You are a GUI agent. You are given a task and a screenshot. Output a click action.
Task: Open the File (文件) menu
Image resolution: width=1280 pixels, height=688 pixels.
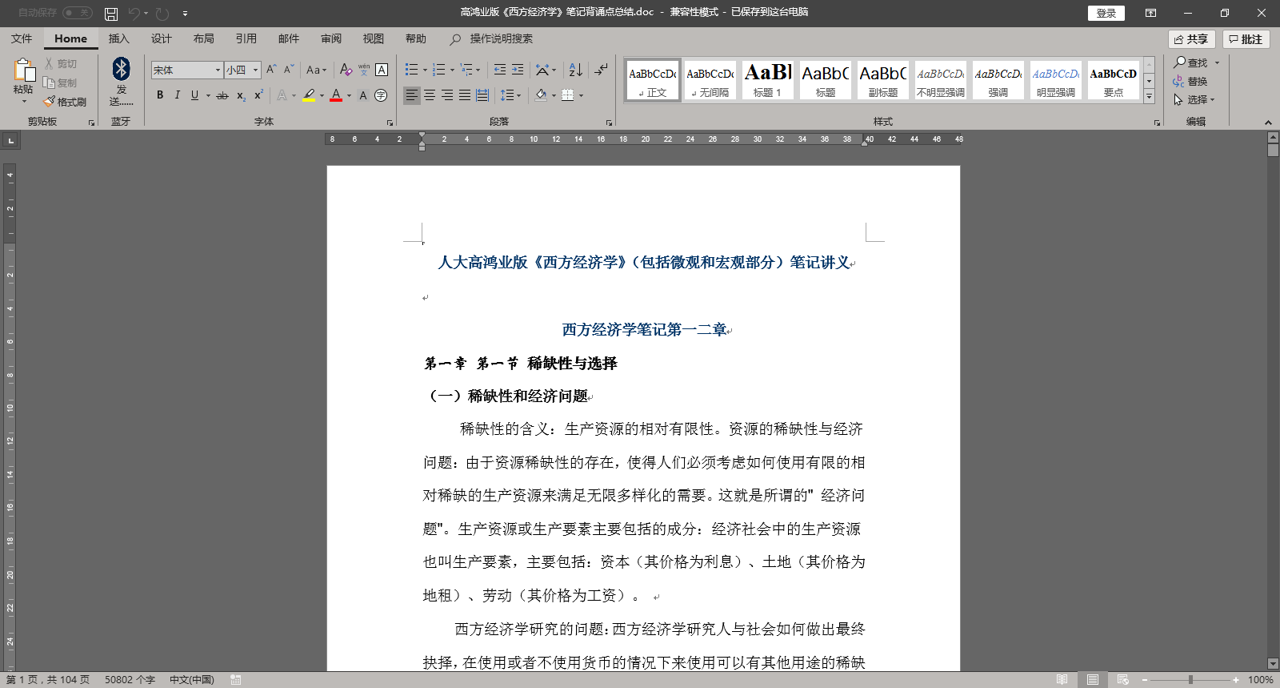point(21,39)
